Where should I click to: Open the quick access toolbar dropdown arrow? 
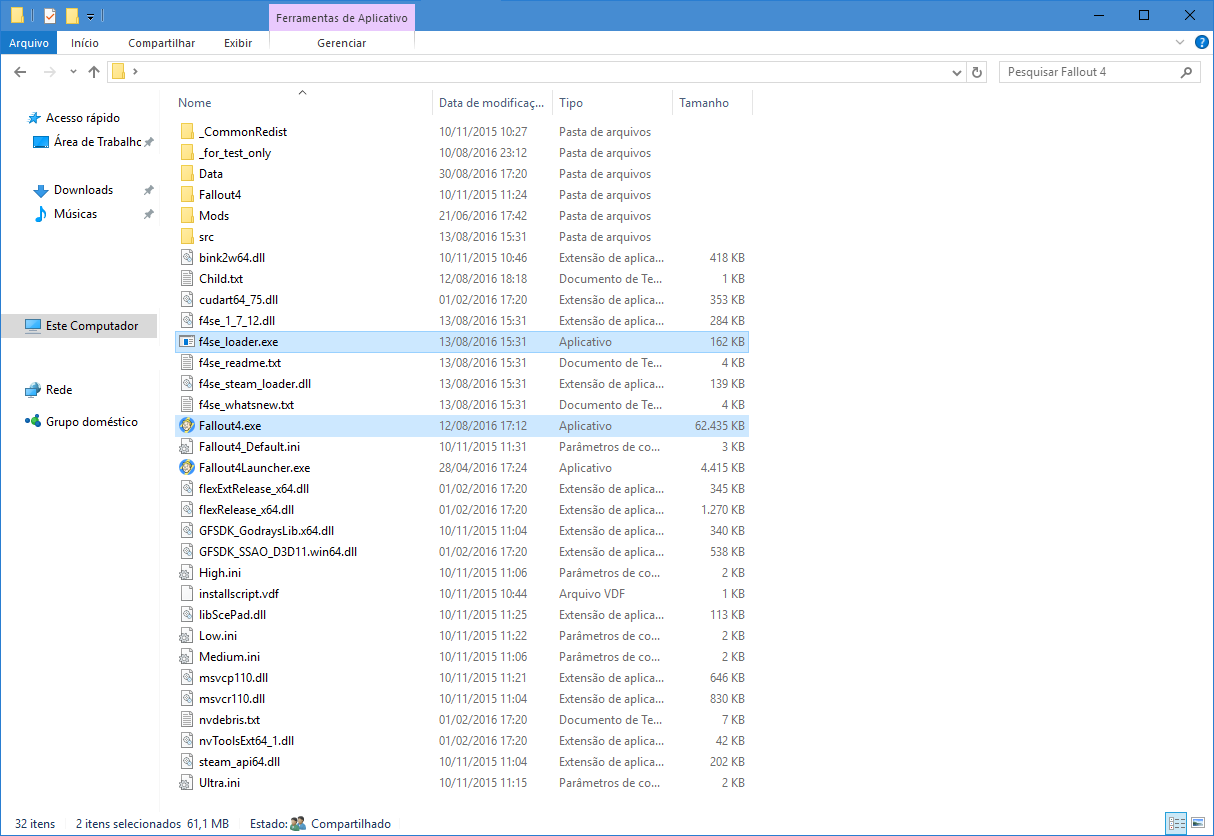point(90,17)
